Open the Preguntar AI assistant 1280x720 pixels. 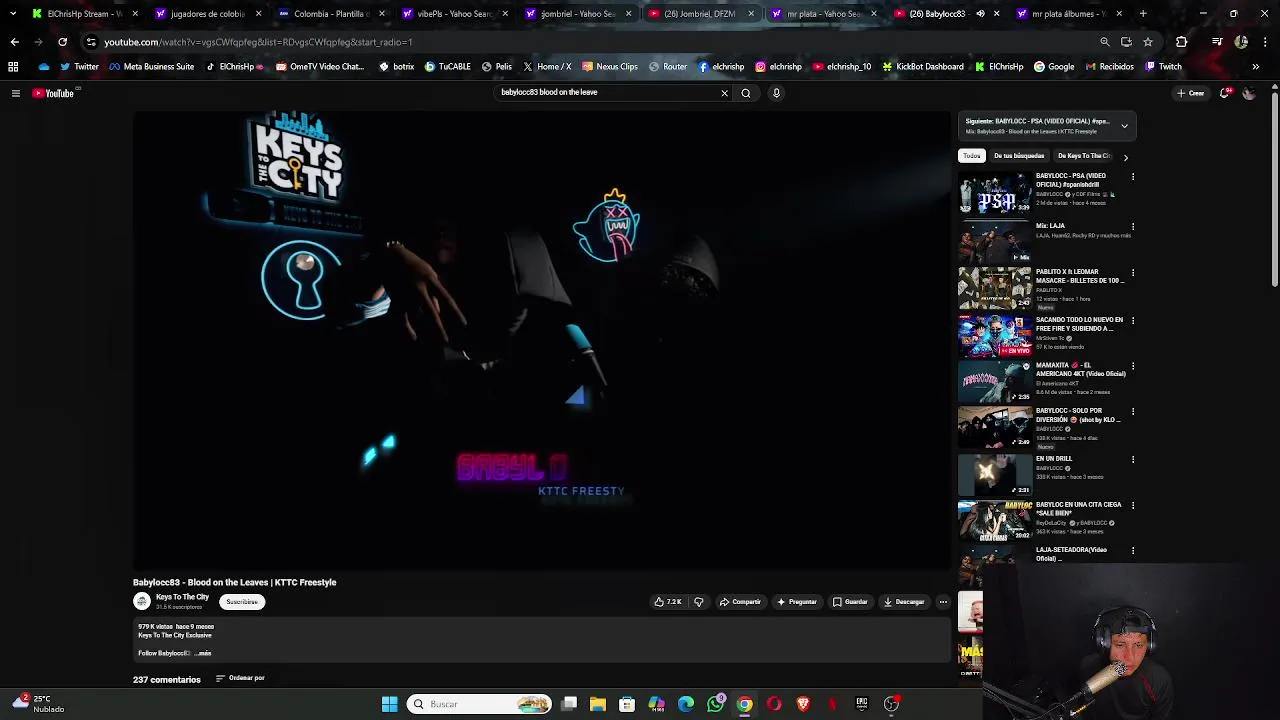[797, 602]
